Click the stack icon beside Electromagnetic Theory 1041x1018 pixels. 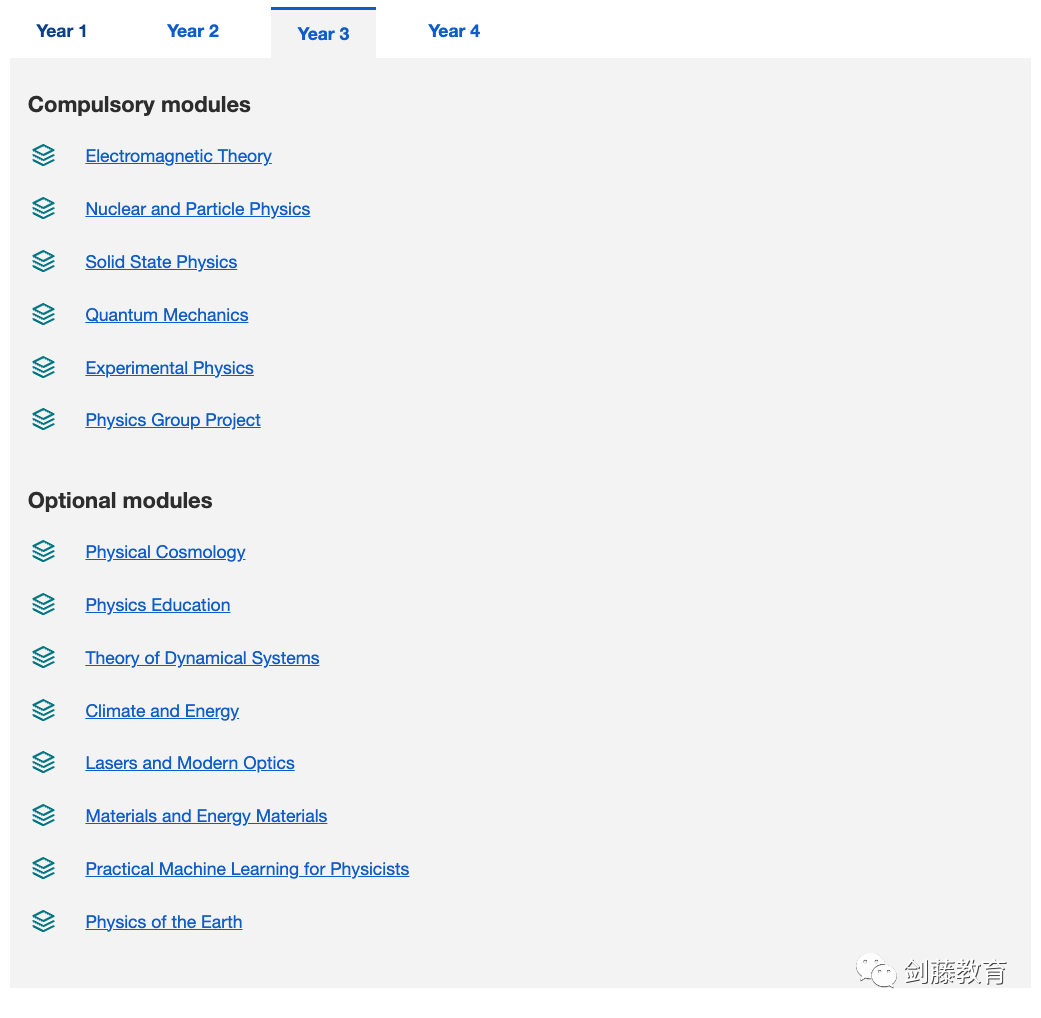coord(43,156)
